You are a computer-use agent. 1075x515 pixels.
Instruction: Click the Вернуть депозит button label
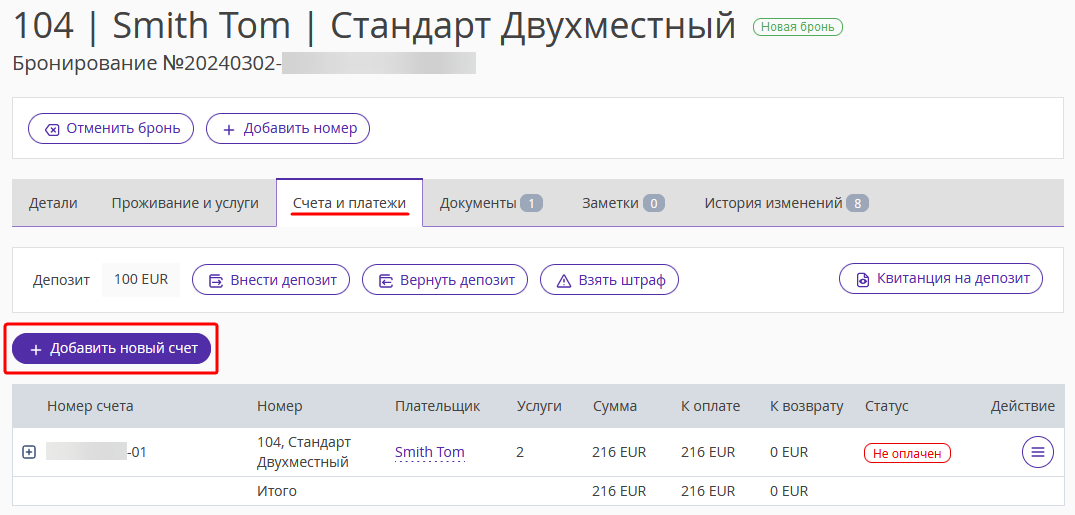click(x=457, y=280)
